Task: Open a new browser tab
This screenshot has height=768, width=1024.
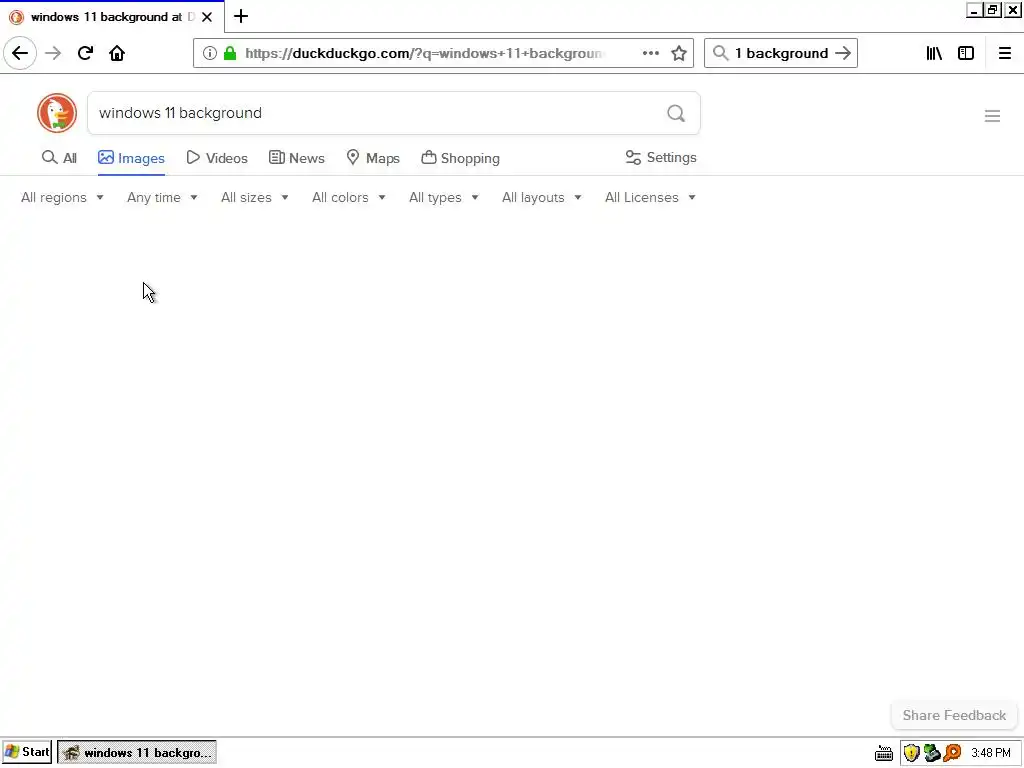Action: pos(241,16)
